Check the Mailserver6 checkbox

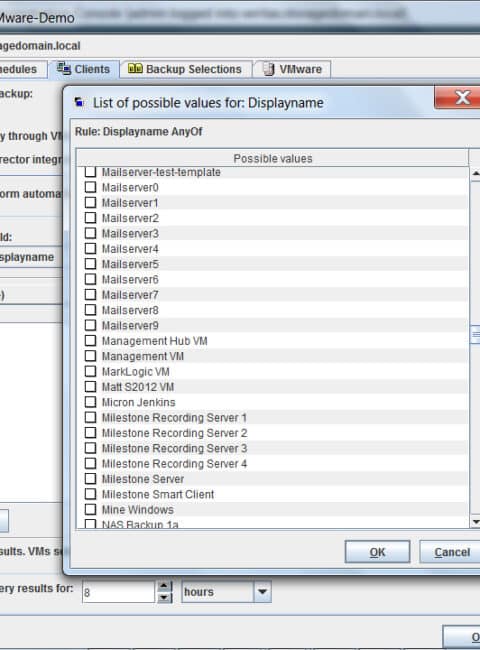[x=90, y=279]
